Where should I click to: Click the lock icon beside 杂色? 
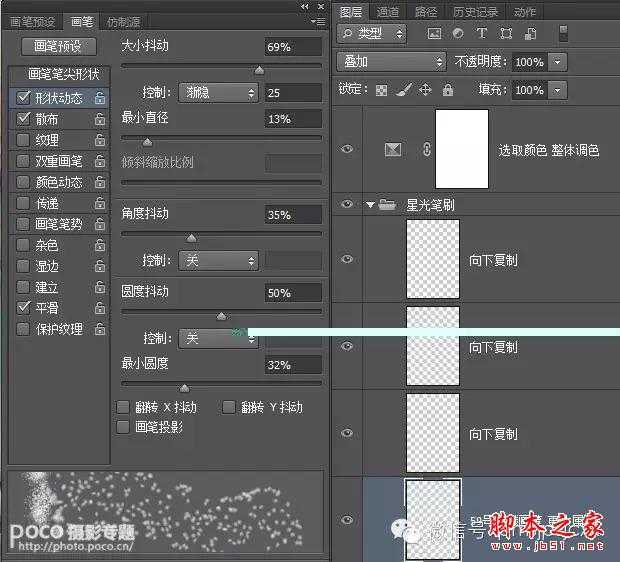pos(100,245)
